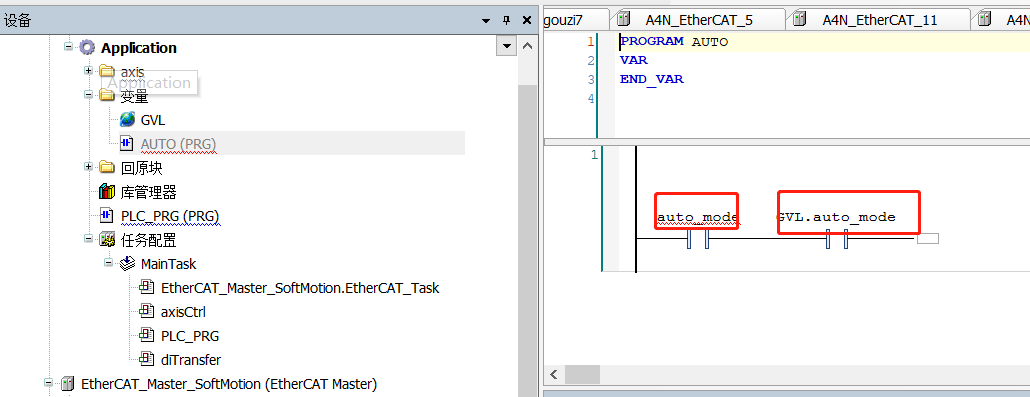Click network 1 number in ladder editor
The image size is (1030, 397).
tap(594, 156)
